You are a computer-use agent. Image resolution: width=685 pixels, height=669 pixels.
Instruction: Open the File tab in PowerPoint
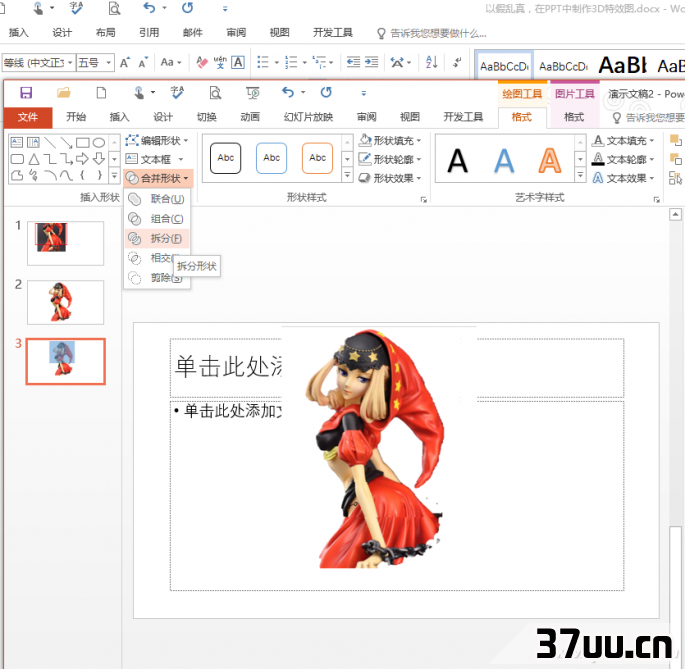point(28,117)
